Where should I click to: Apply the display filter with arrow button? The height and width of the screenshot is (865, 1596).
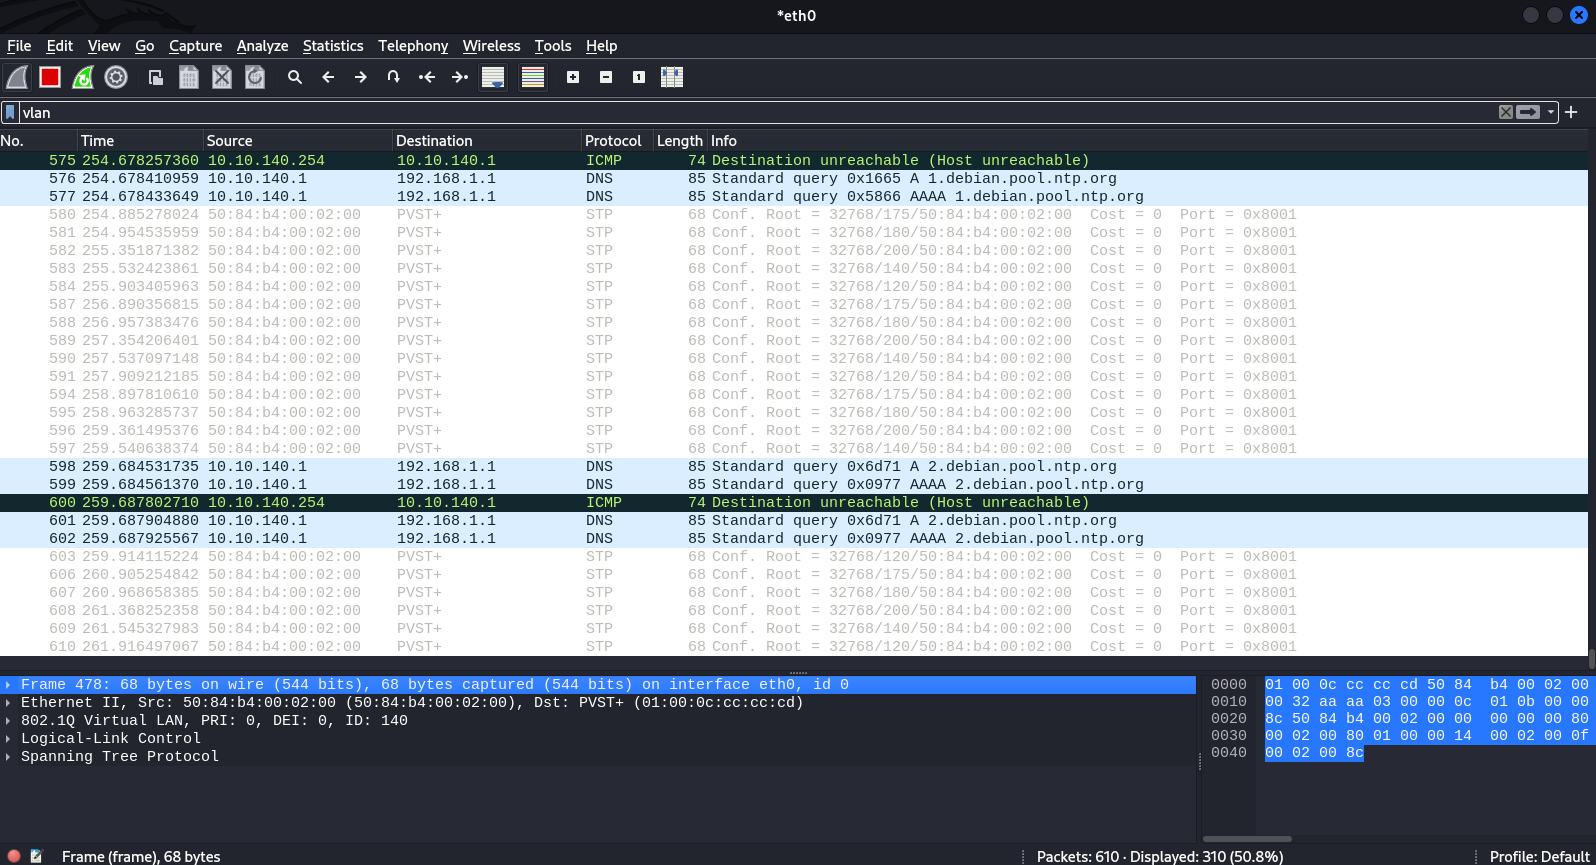pyautogui.click(x=1528, y=112)
